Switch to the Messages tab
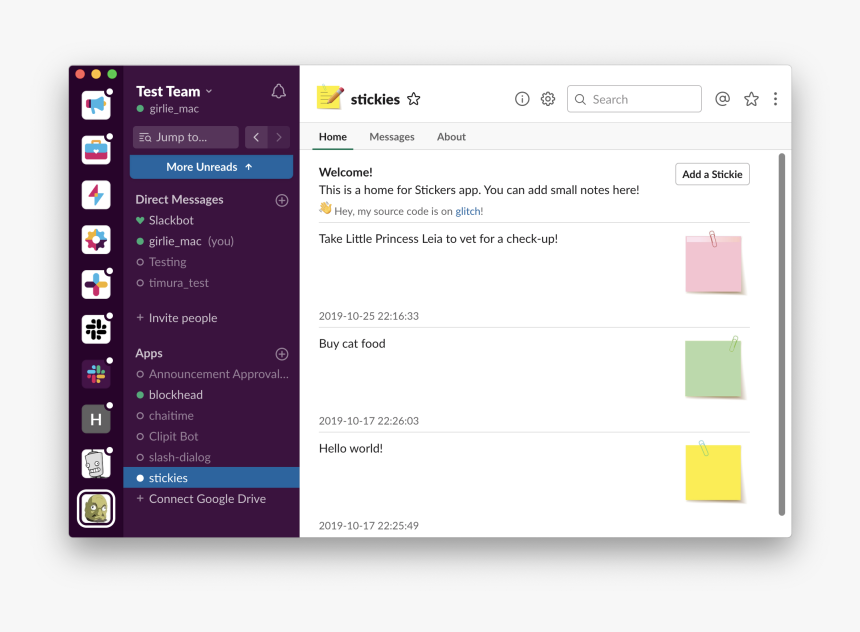The width and height of the screenshot is (860, 632). click(392, 137)
